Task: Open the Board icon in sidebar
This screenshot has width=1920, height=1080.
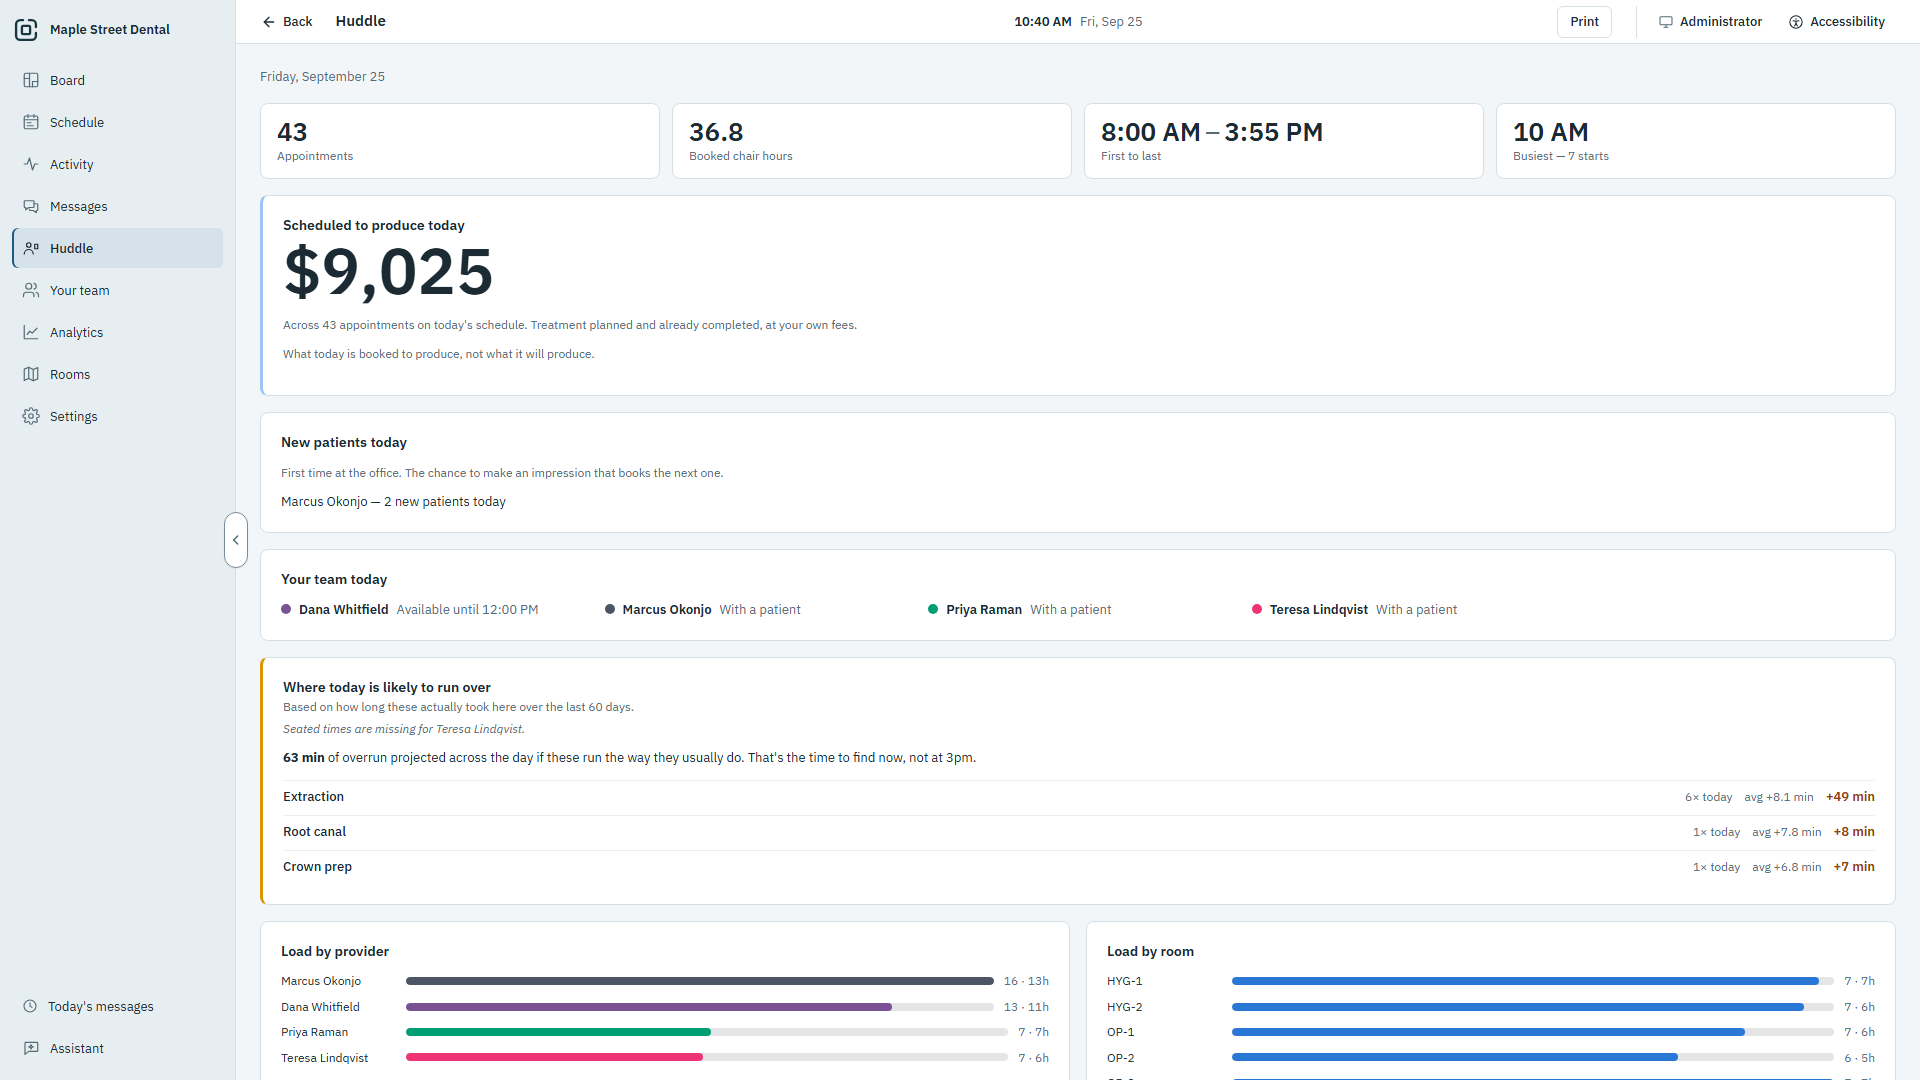Action: coord(31,80)
